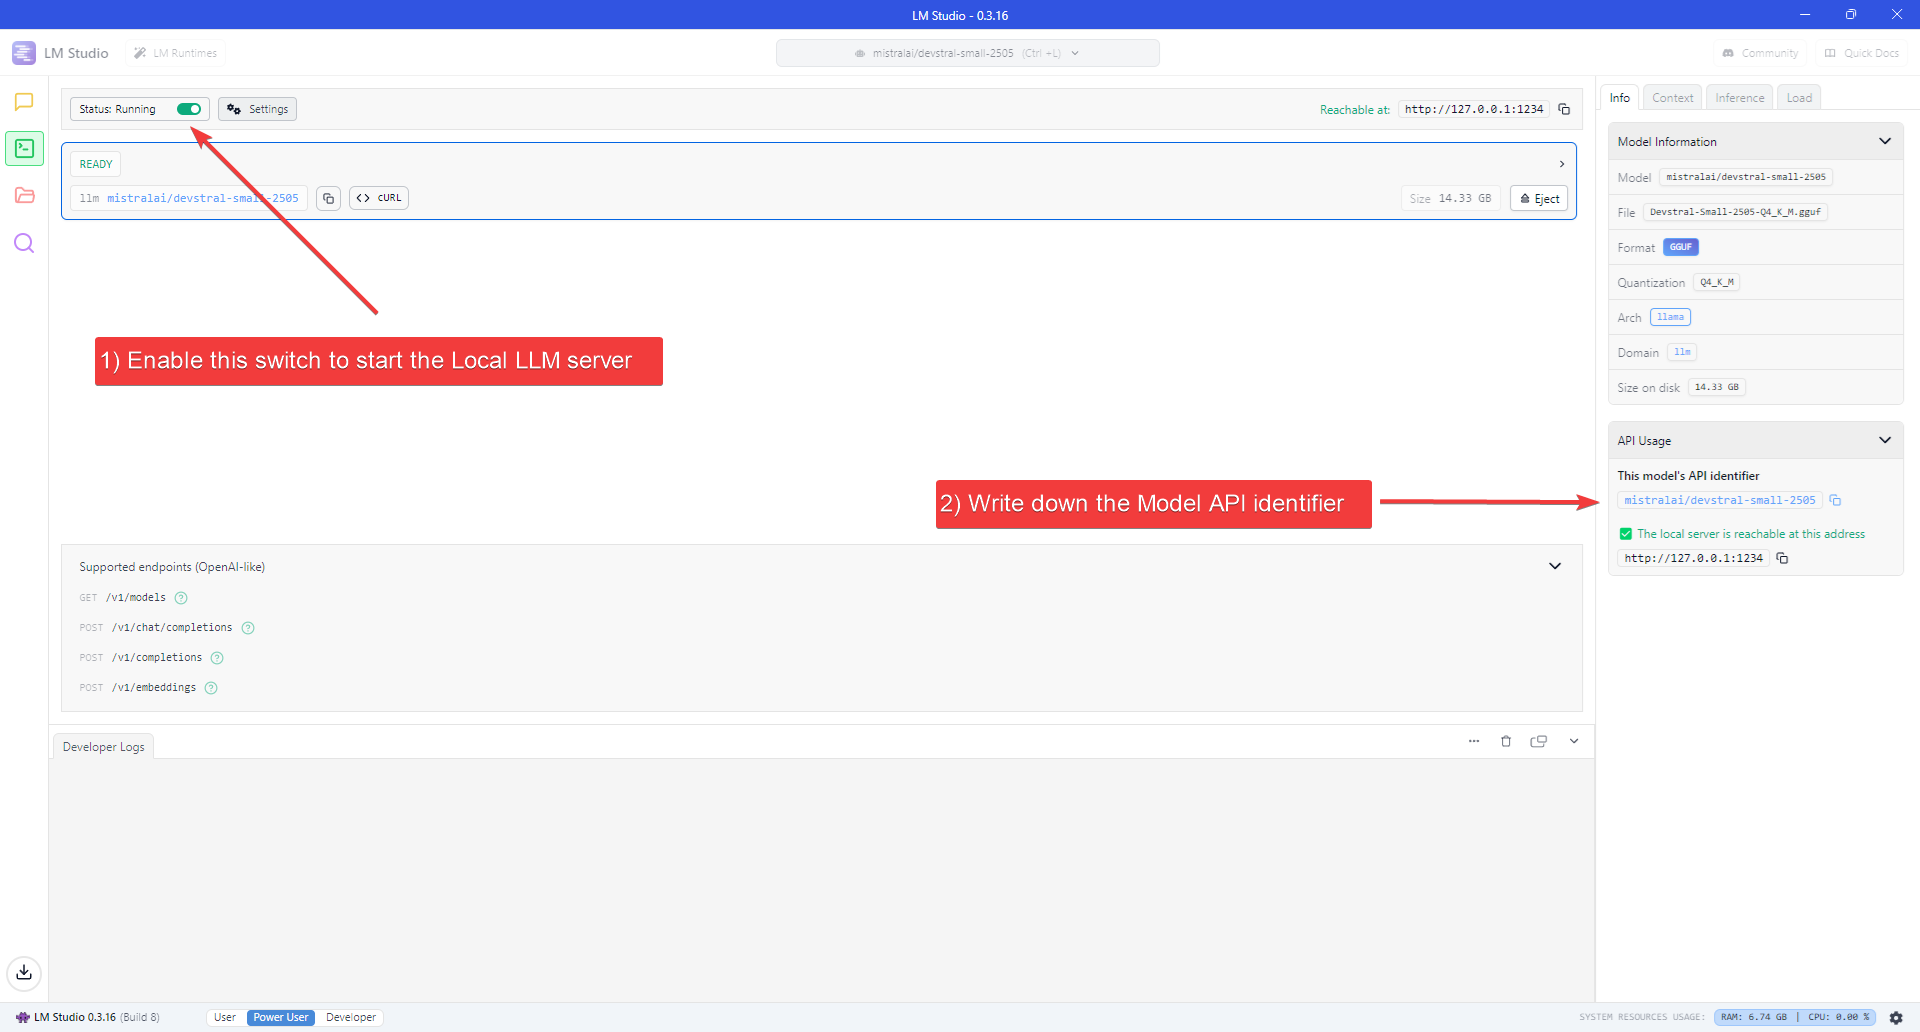This screenshot has height=1032, width=1920.
Task: Open the Downloads icon in the sidebar
Action: [x=24, y=972]
